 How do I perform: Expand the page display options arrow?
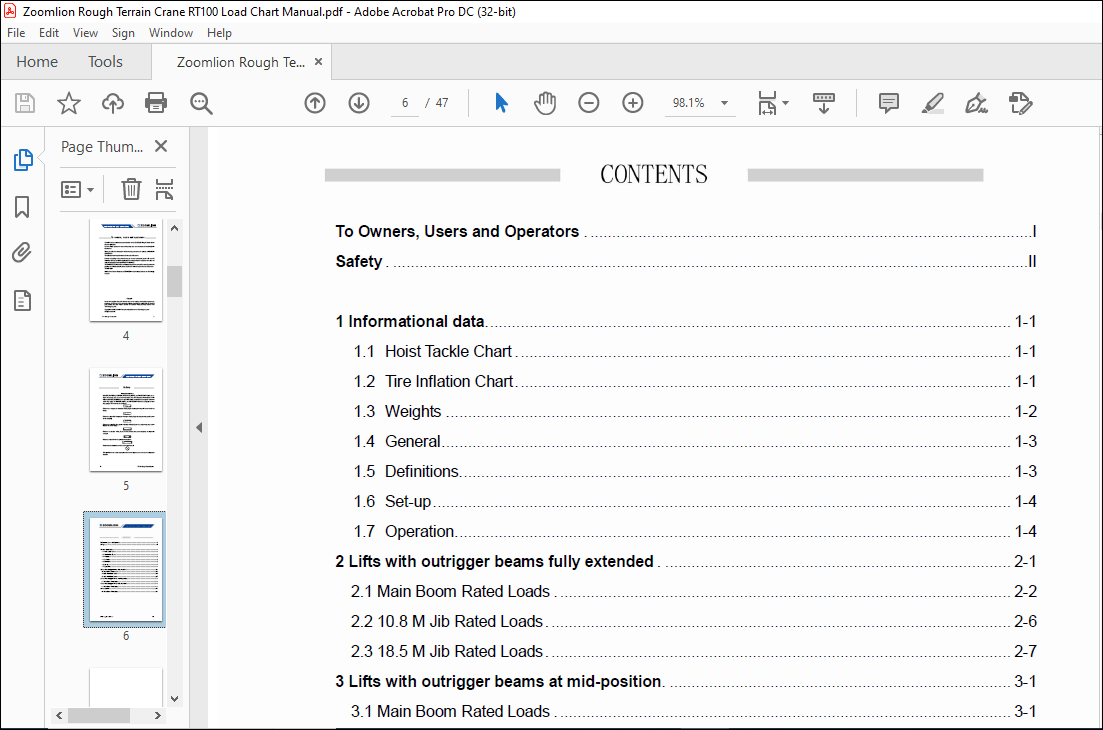point(784,102)
